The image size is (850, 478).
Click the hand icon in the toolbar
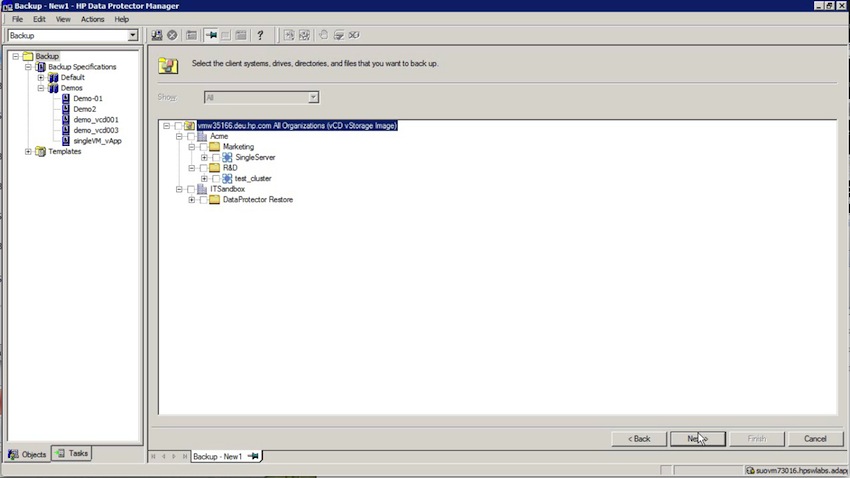click(323, 35)
